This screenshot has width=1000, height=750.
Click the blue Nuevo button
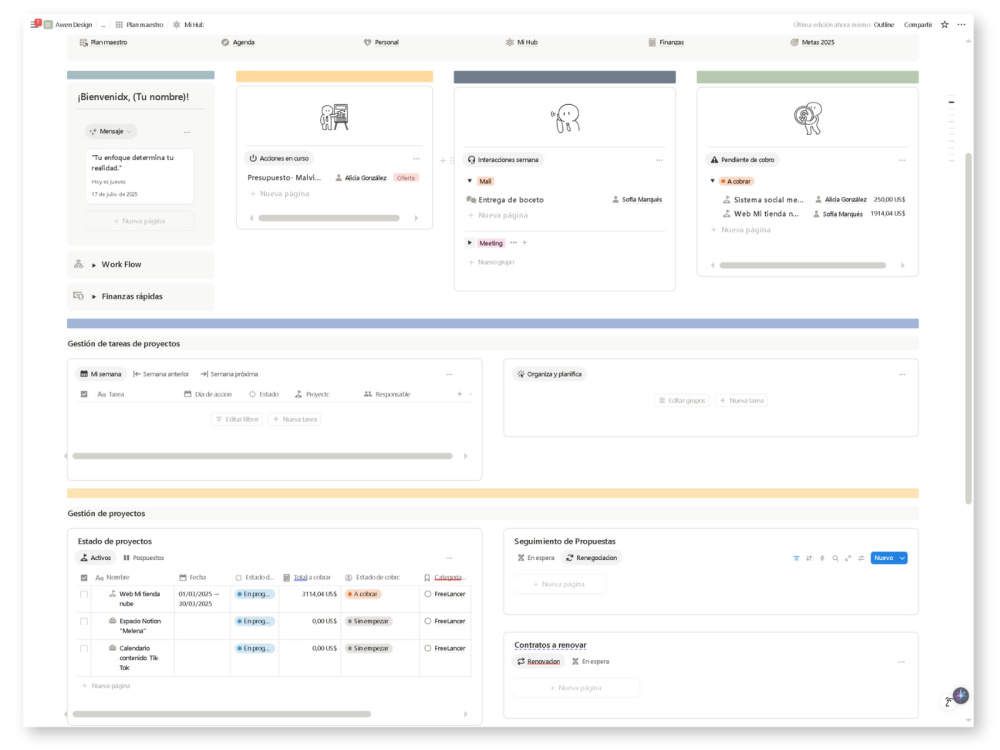tap(884, 558)
